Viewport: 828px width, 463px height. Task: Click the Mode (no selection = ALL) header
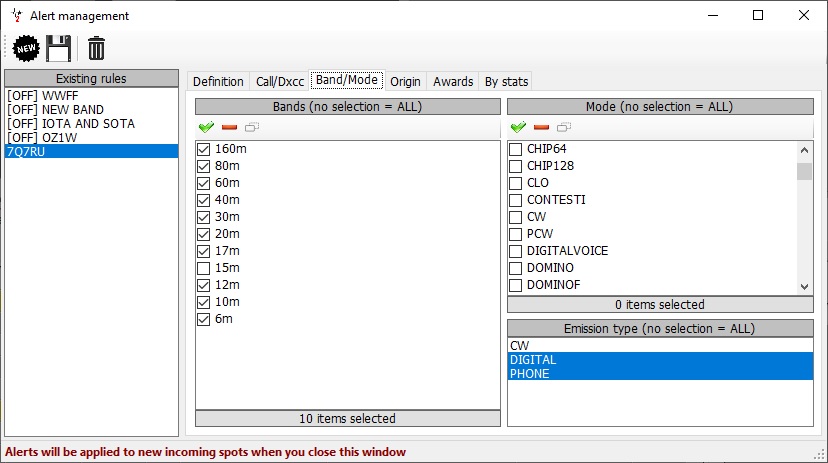coord(660,107)
